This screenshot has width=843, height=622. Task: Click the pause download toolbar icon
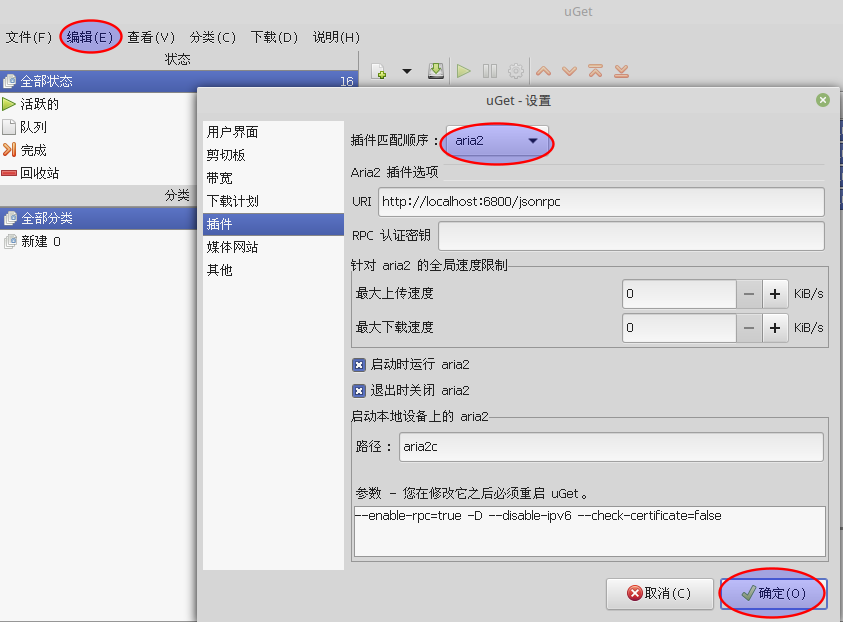click(x=490, y=71)
